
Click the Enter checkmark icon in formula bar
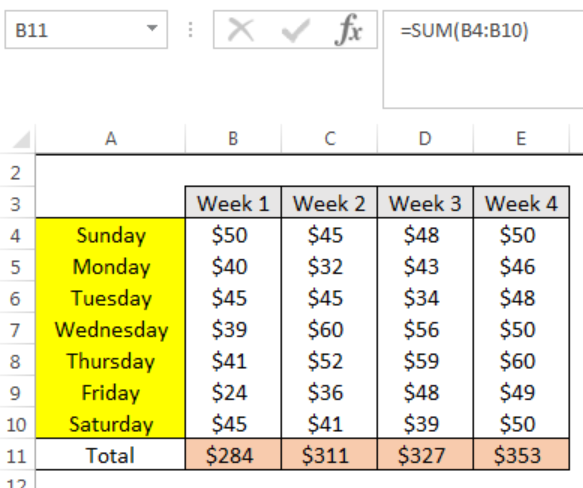click(296, 30)
